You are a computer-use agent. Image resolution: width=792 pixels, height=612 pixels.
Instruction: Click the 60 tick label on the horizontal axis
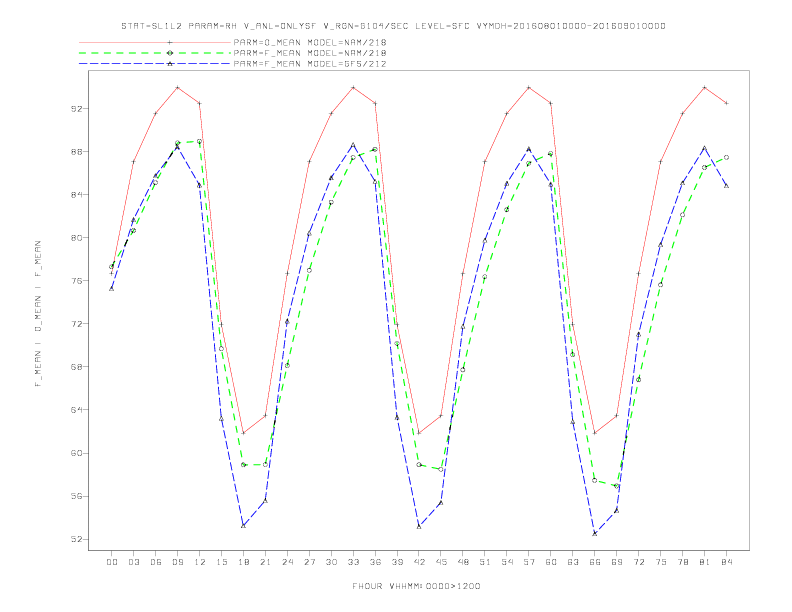551,562
